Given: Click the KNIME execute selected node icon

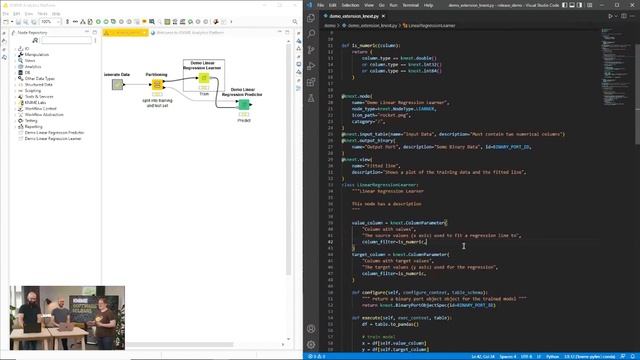Looking at the screenshot, I should point(98,22).
